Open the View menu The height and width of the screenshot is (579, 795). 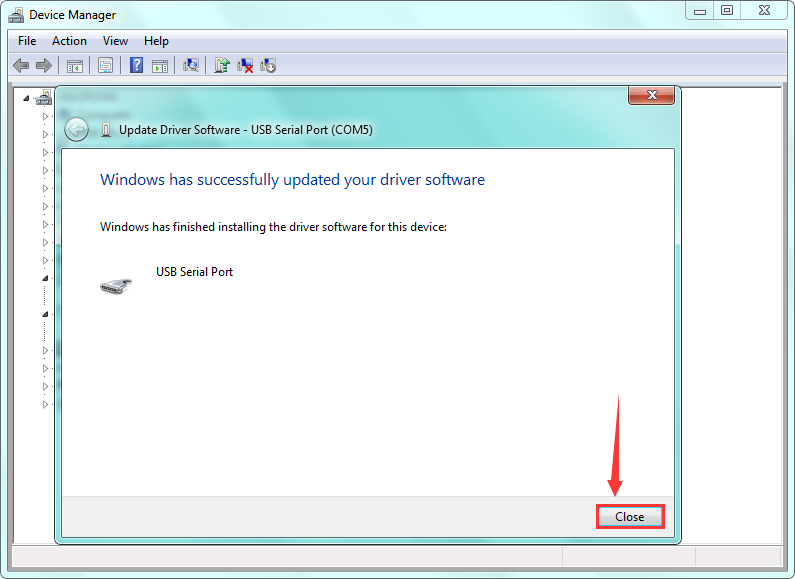[115, 41]
